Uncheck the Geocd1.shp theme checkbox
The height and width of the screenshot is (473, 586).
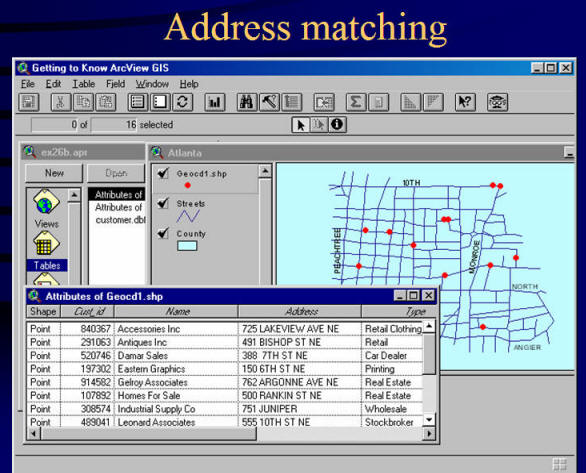point(163,173)
